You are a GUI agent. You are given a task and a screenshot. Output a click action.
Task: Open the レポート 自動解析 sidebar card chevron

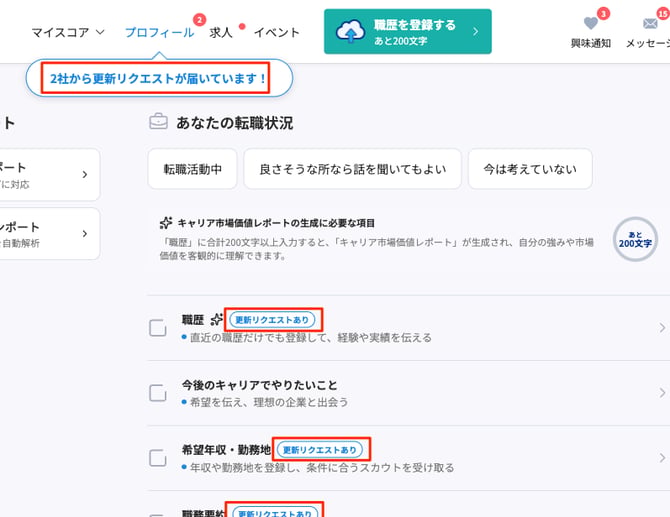coord(85,233)
